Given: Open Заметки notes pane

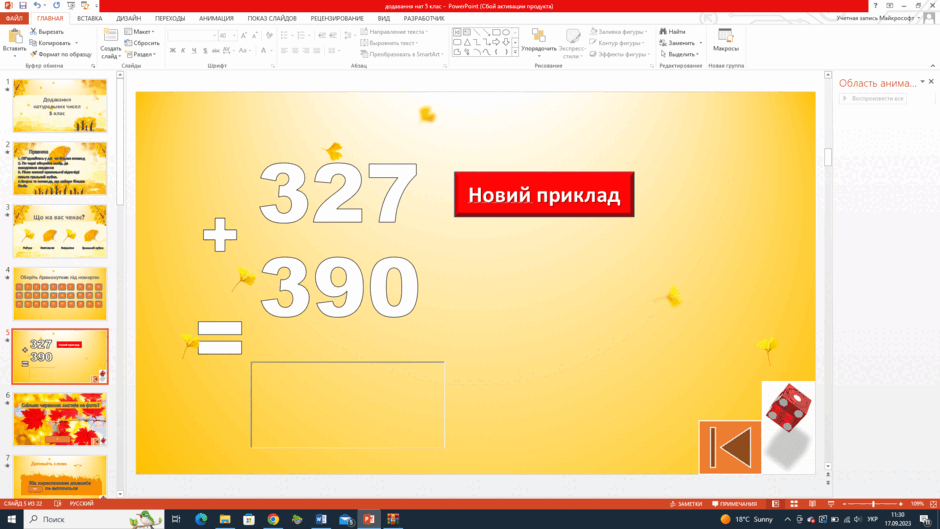Looking at the screenshot, I should click(x=686, y=504).
